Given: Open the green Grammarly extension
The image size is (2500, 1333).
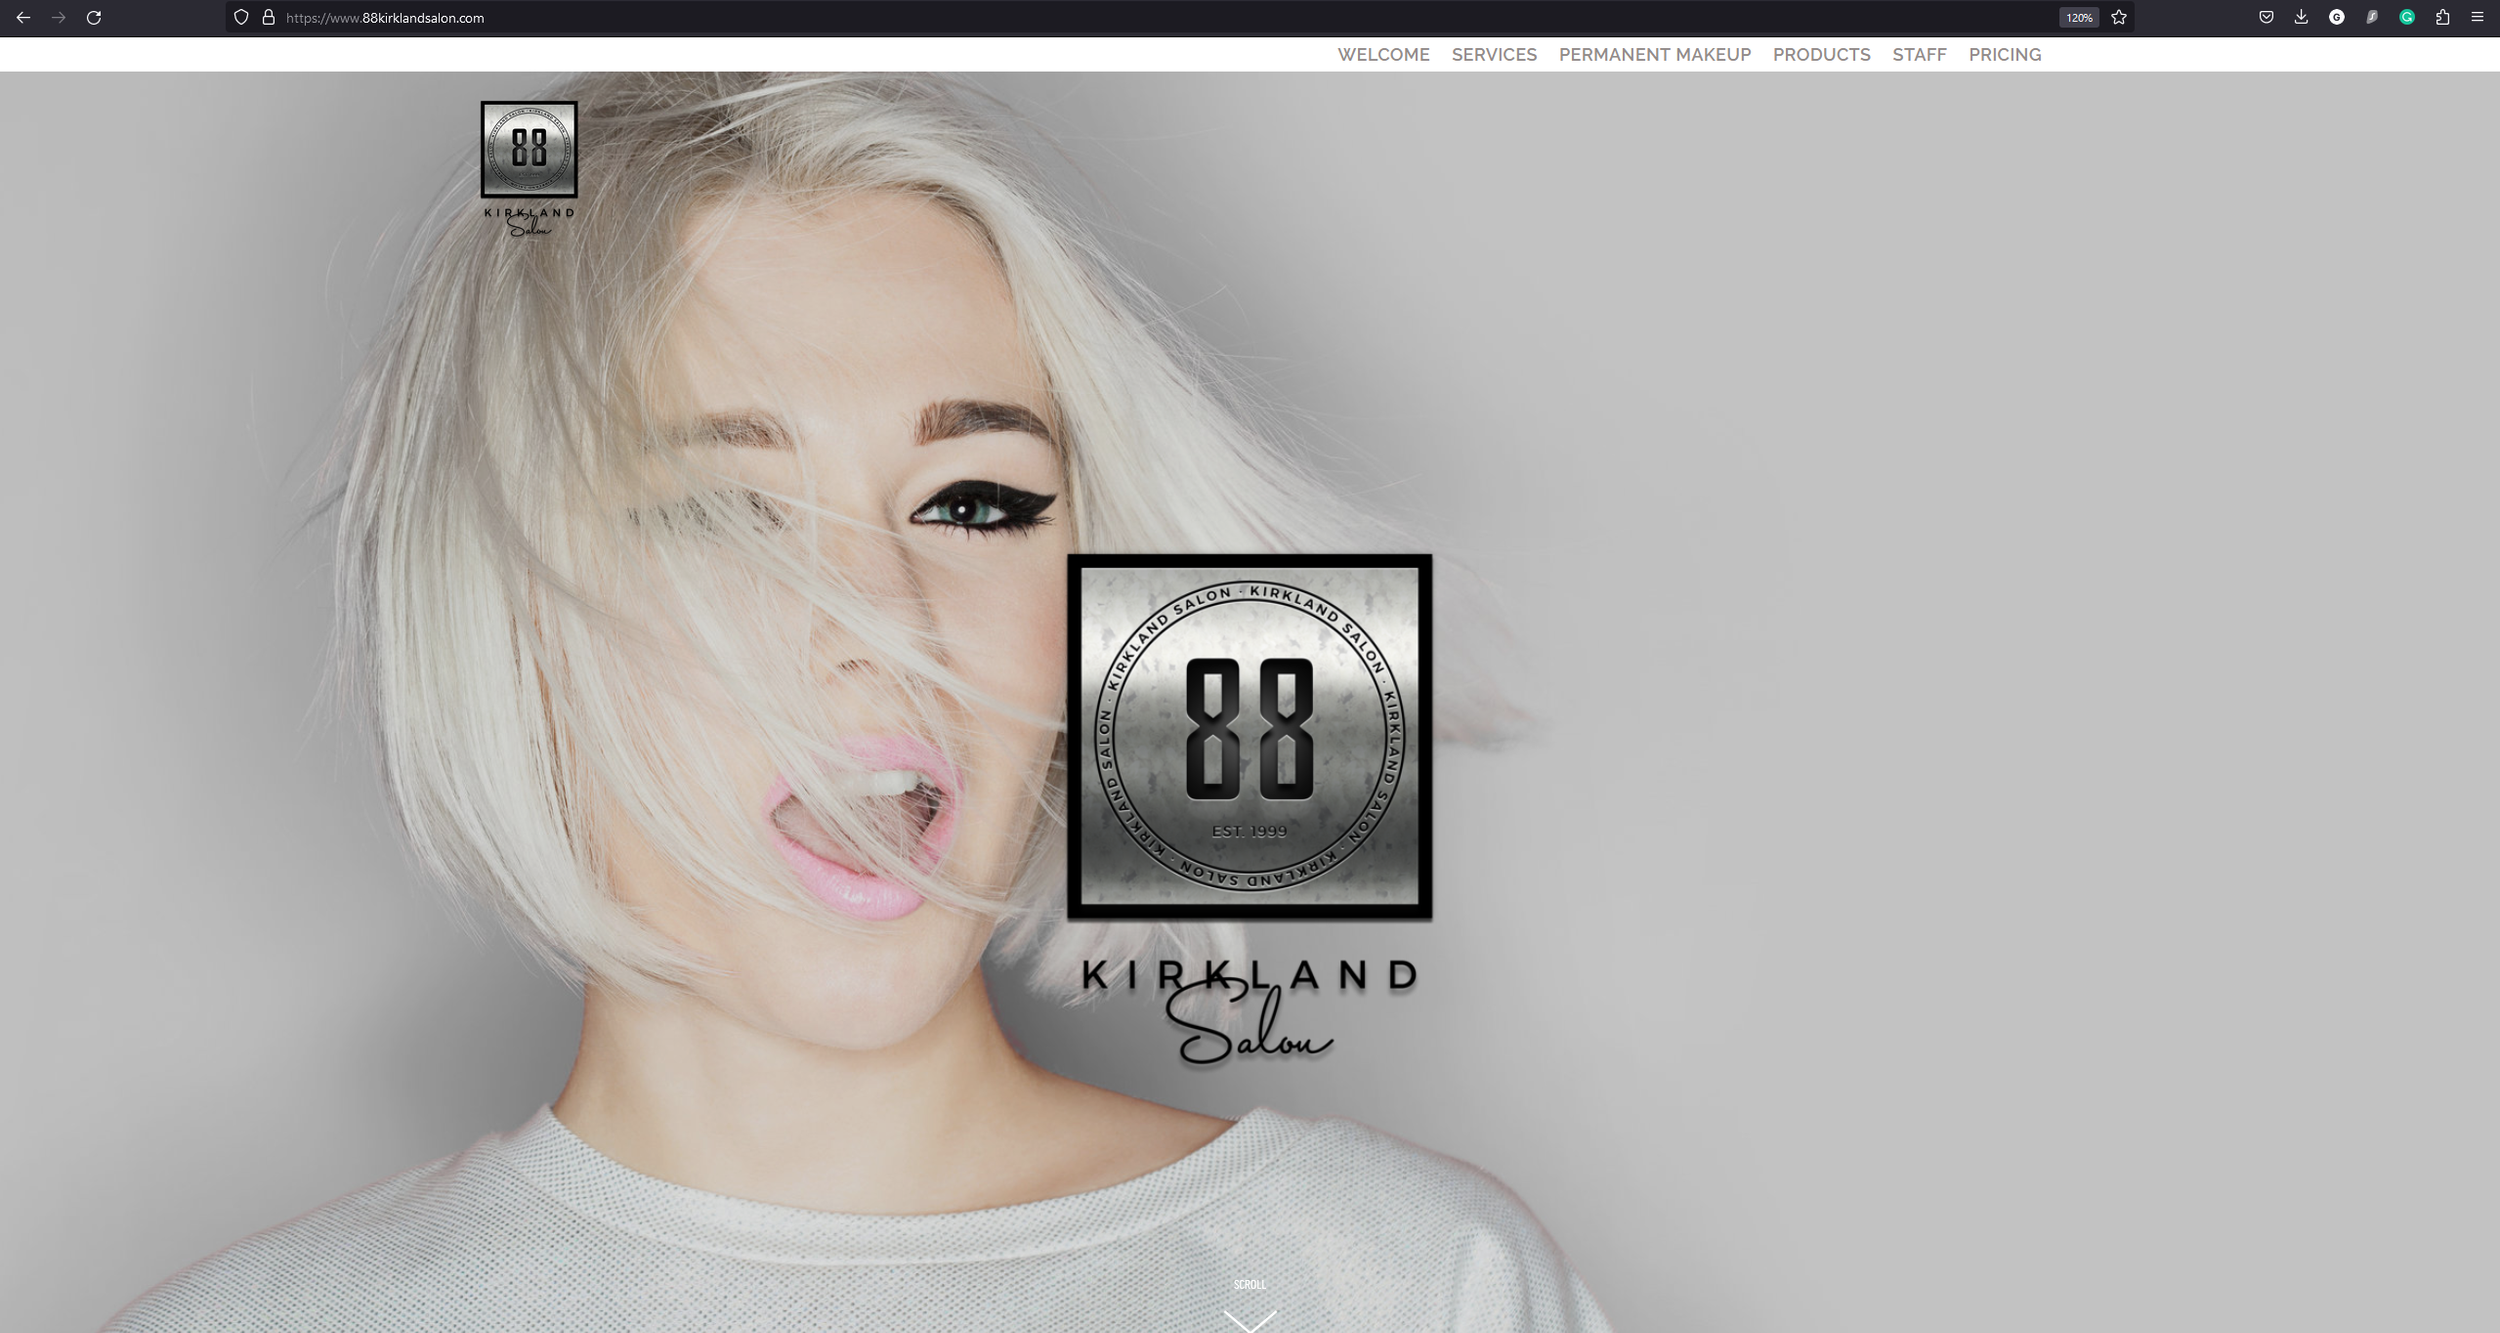Looking at the screenshot, I should pyautogui.click(x=2407, y=17).
